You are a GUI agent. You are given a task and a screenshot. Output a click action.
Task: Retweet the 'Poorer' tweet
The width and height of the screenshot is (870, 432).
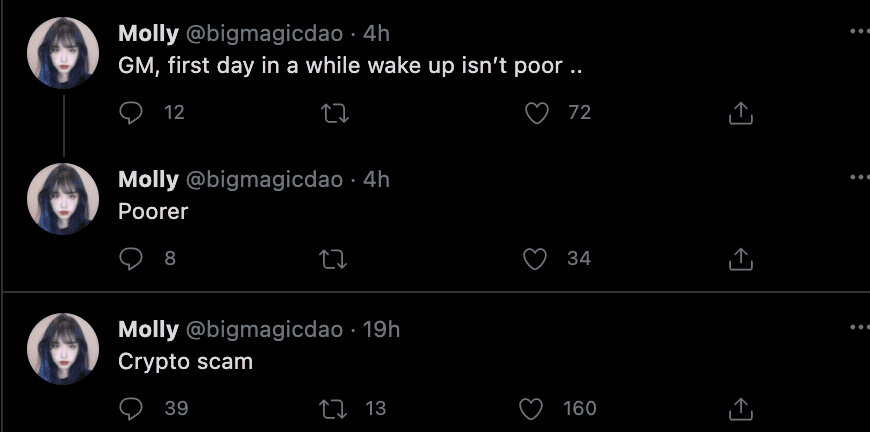333,259
